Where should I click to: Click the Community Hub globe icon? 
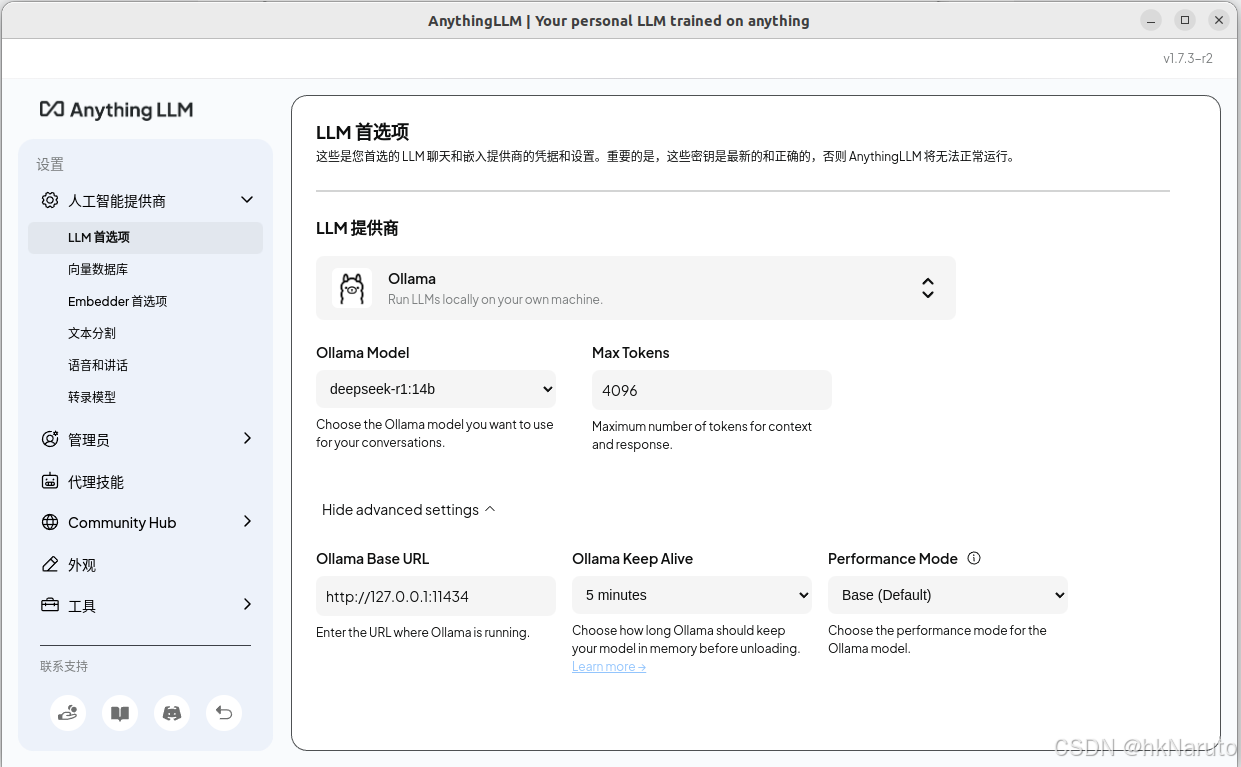coord(50,522)
